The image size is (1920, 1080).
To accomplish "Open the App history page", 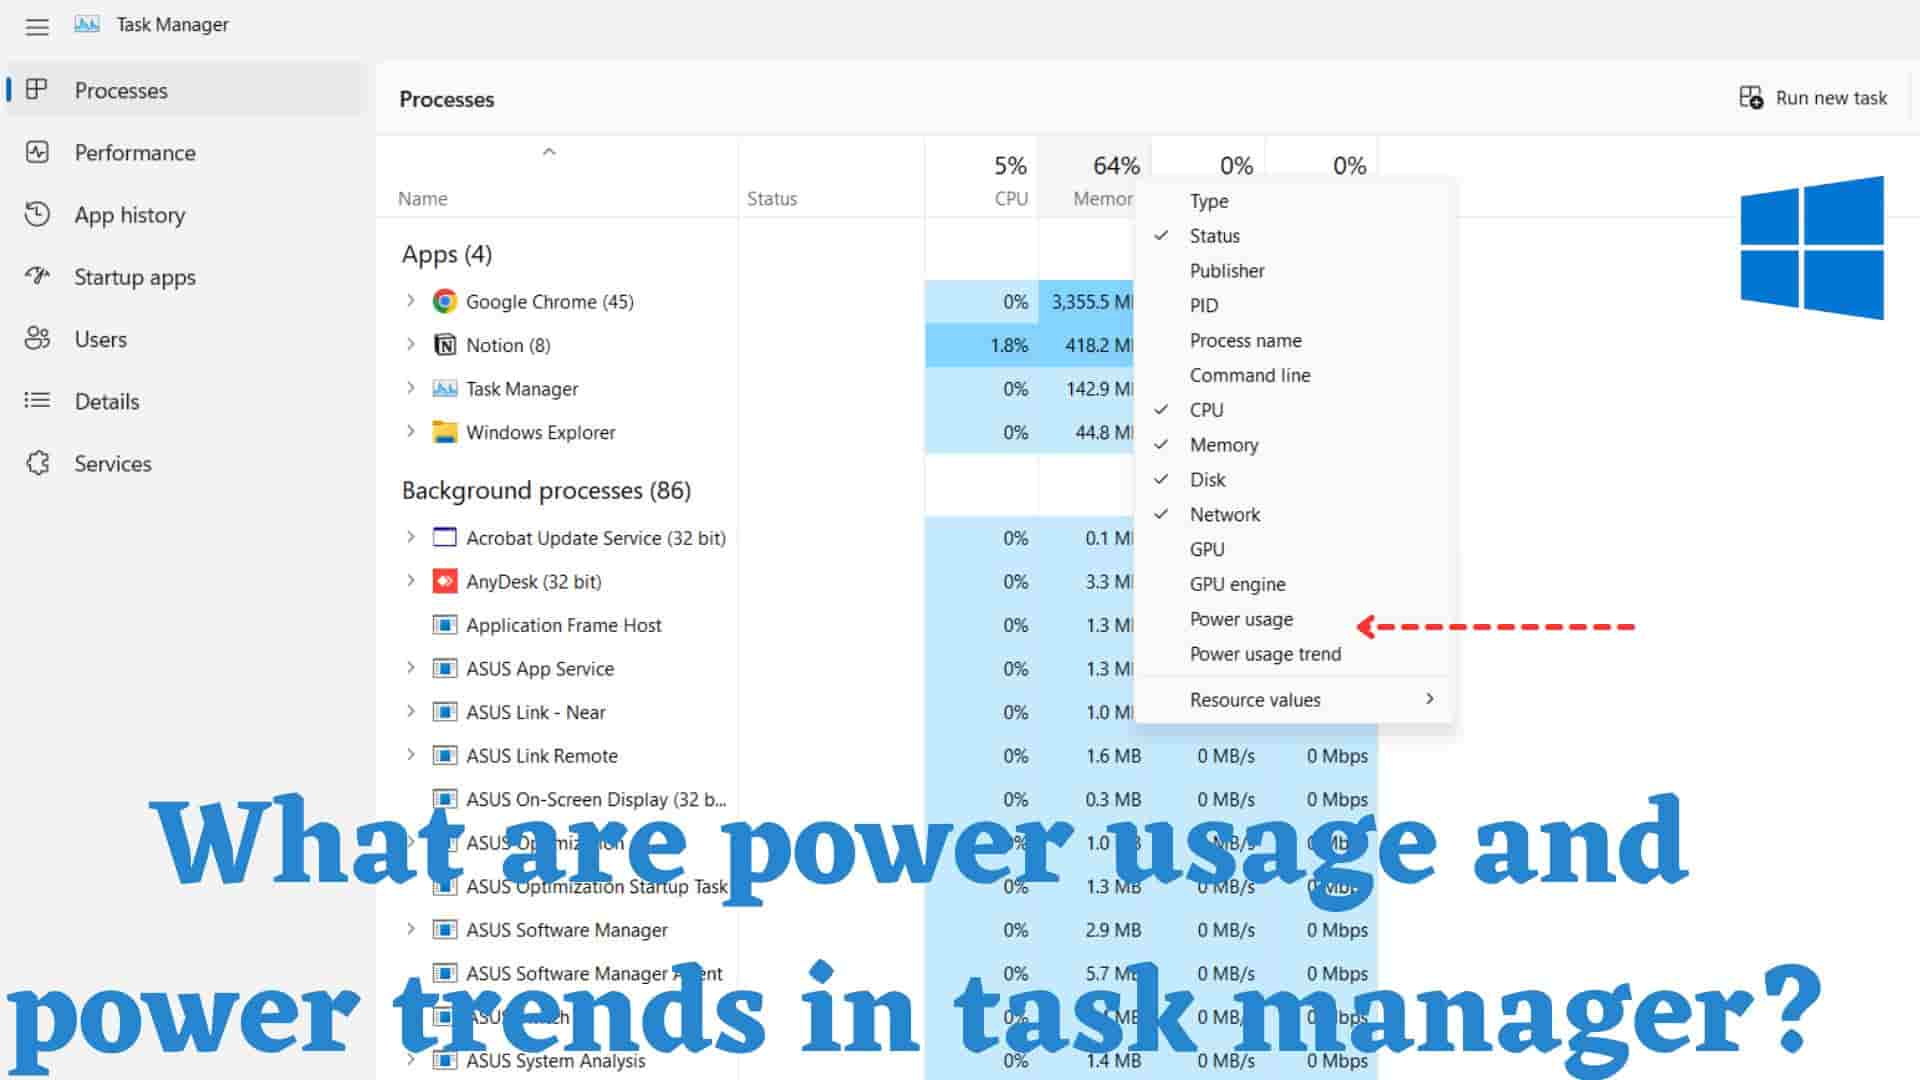I will tap(186, 214).
